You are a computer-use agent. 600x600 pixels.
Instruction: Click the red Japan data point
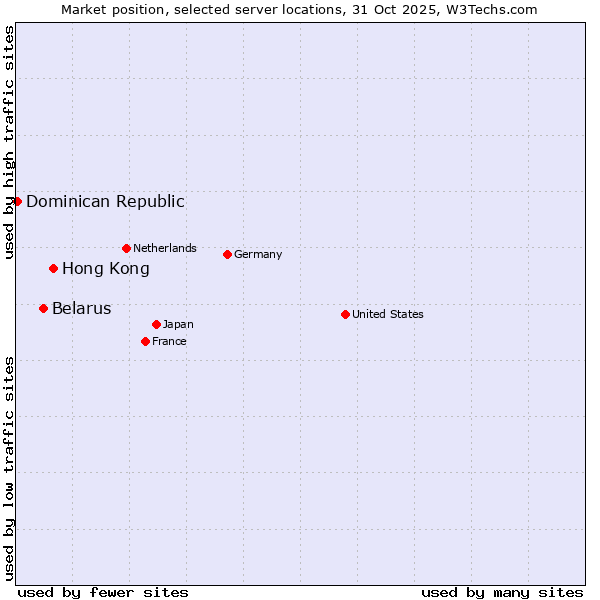[156, 324]
